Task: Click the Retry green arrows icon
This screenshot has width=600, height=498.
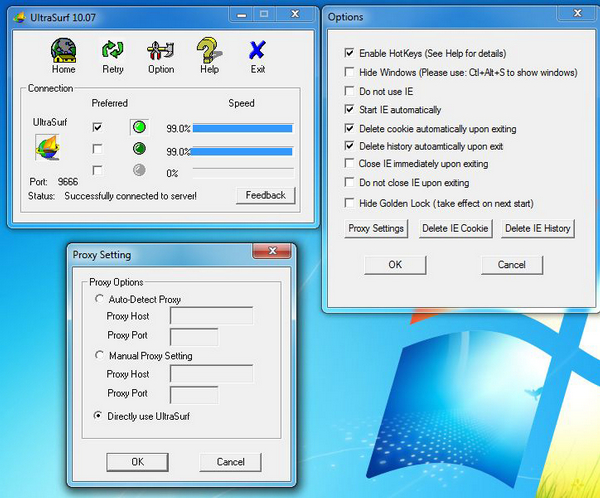Action: pos(112,57)
